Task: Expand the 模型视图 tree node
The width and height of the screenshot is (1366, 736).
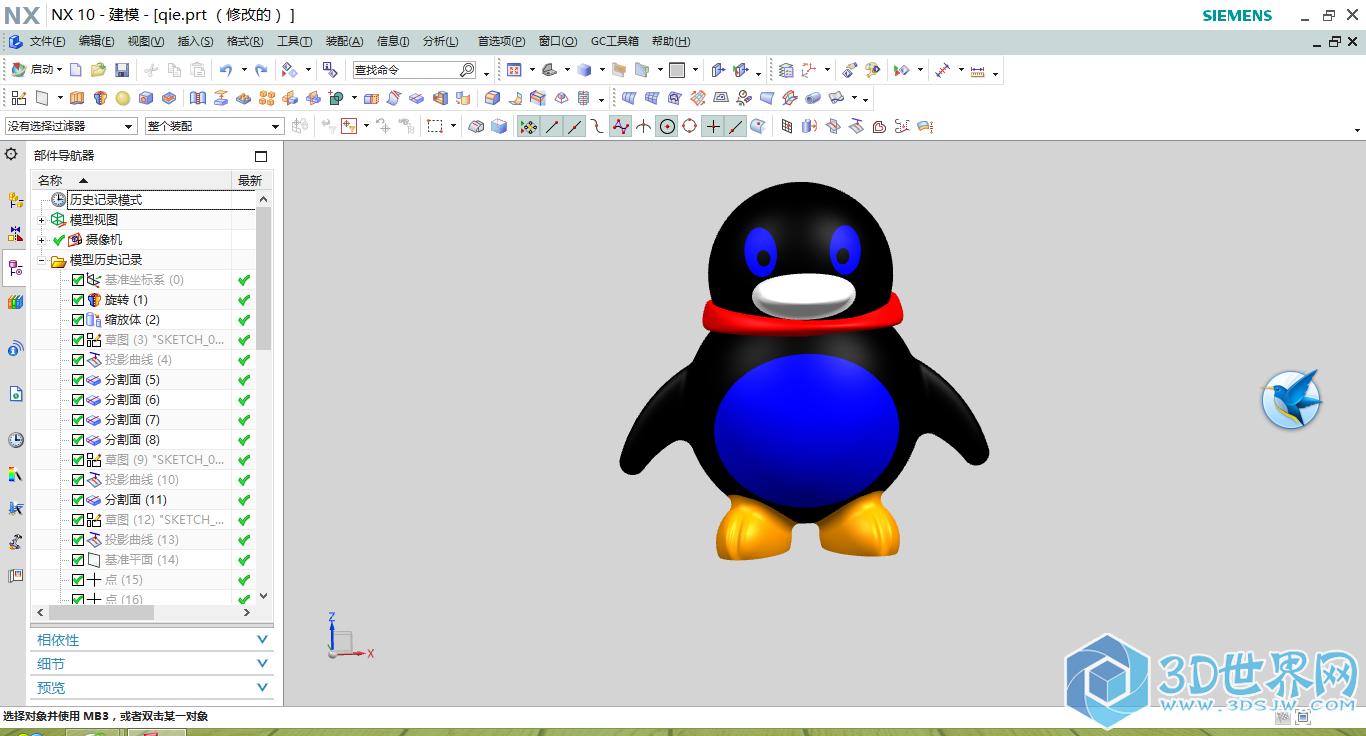Action: 41,220
